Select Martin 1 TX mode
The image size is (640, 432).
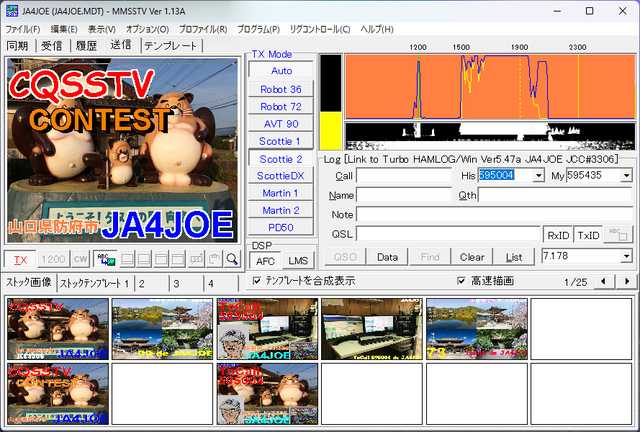pos(281,193)
